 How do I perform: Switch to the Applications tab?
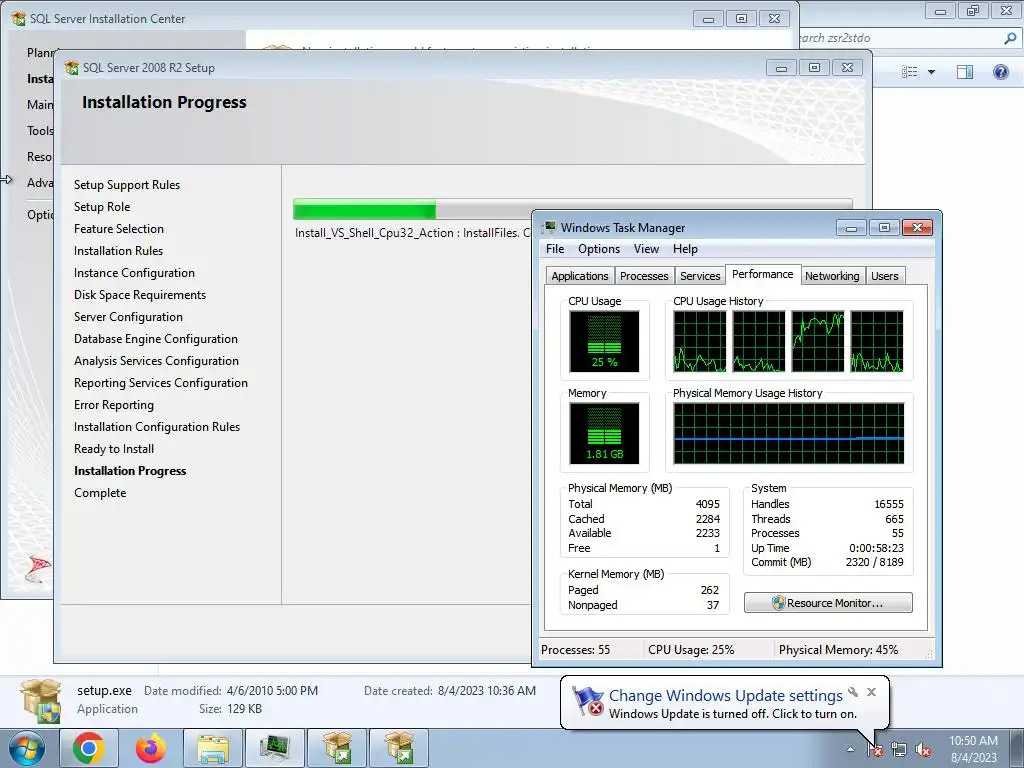pos(580,276)
